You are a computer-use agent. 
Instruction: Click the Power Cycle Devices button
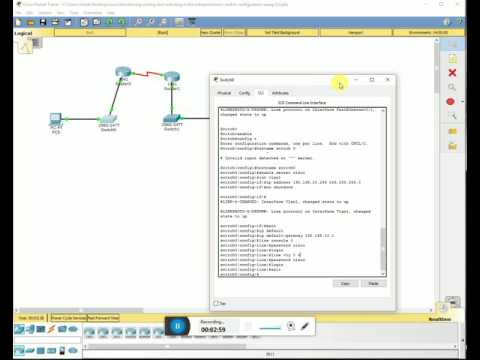pos(69,318)
